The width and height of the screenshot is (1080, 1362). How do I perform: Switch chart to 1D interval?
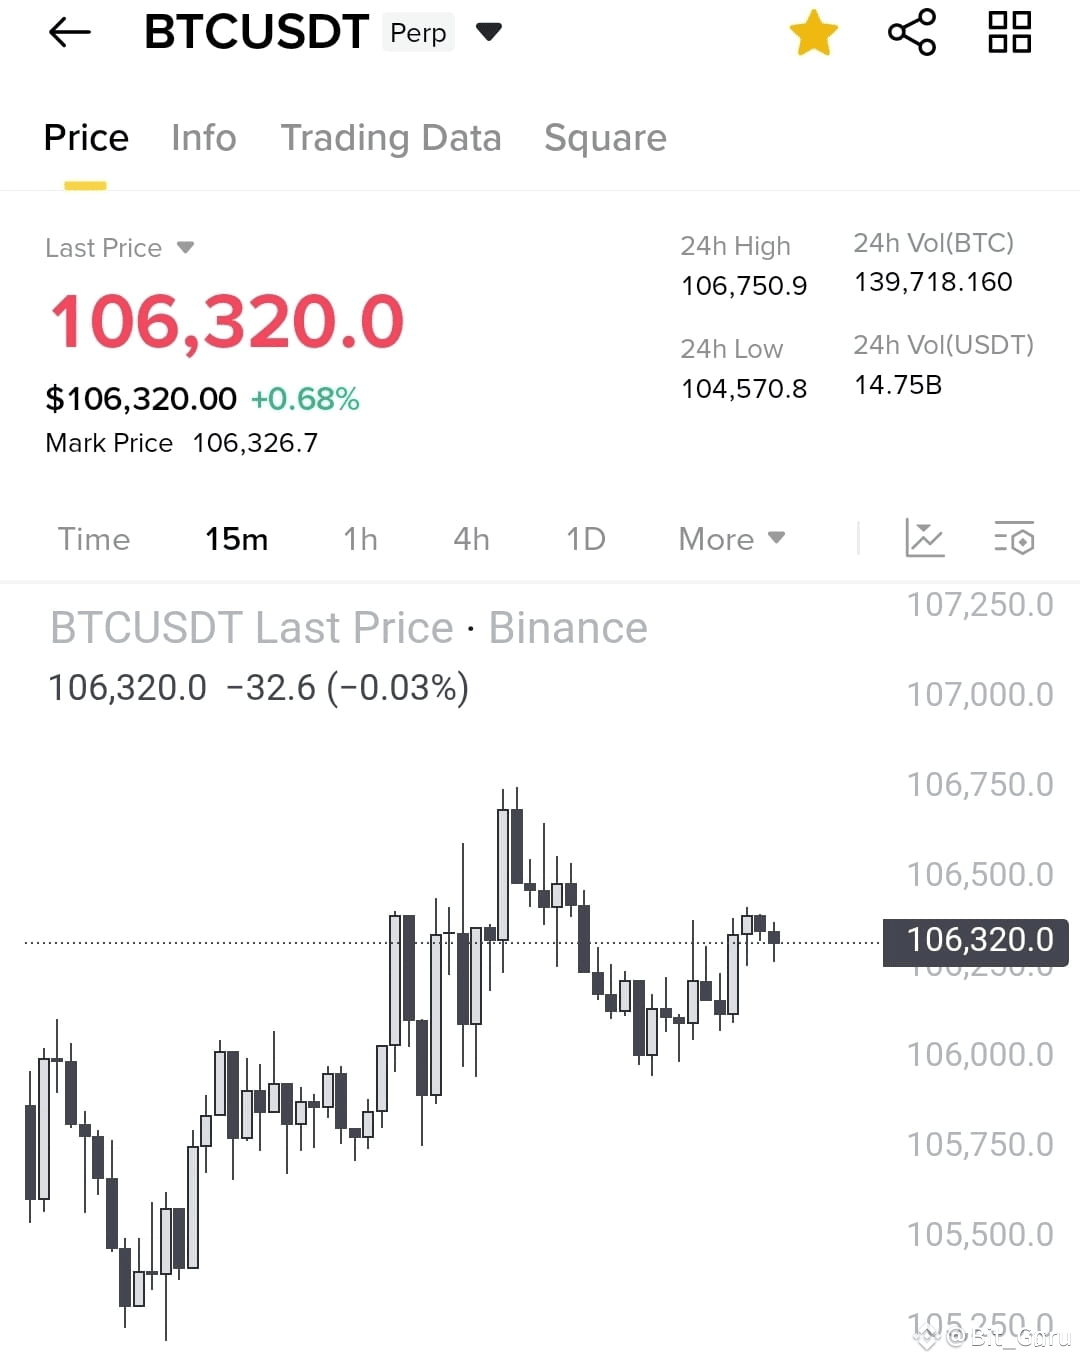pos(586,539)
